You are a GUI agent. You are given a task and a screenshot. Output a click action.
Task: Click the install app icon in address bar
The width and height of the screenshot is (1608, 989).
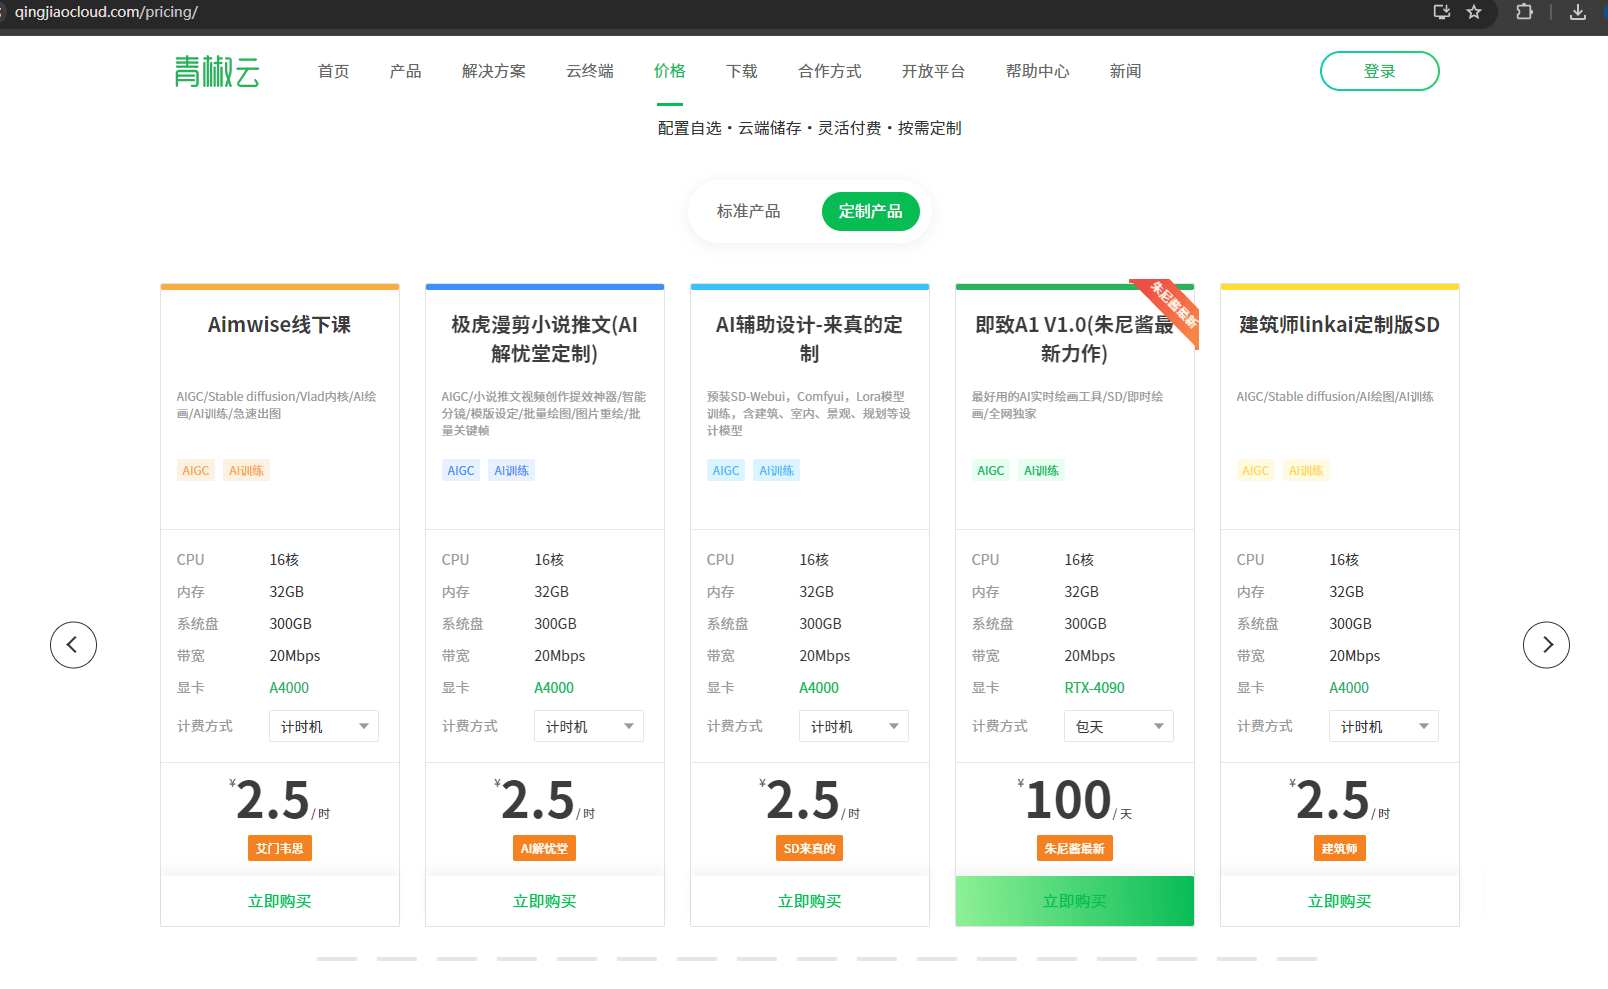coord(1442,12)
